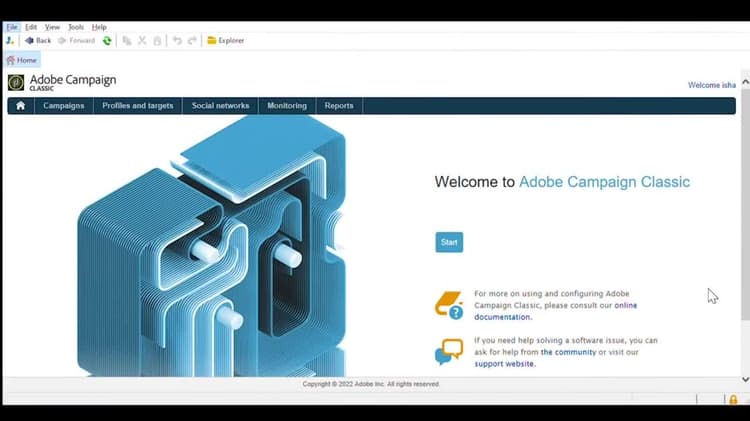Open the Edit menu
Viewport: 750px width, 421px height.
[31, 27]
